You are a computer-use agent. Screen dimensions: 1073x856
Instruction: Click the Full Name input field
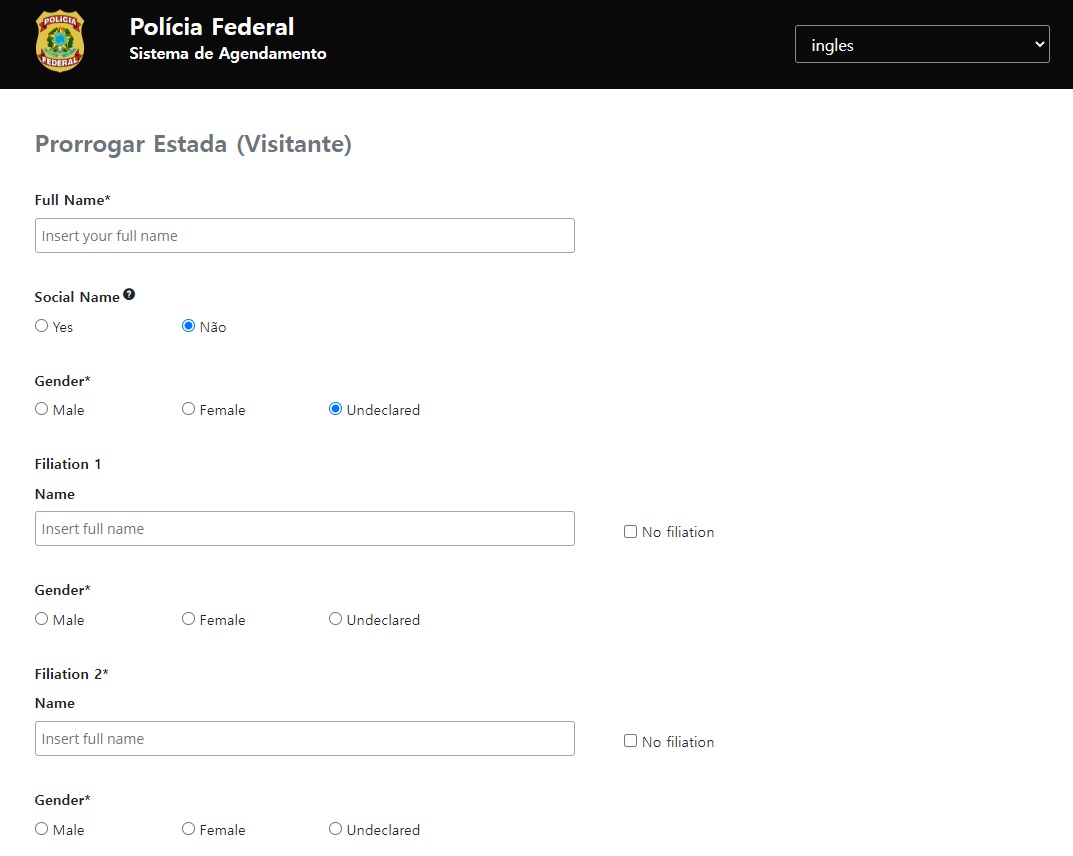(305, 235)
